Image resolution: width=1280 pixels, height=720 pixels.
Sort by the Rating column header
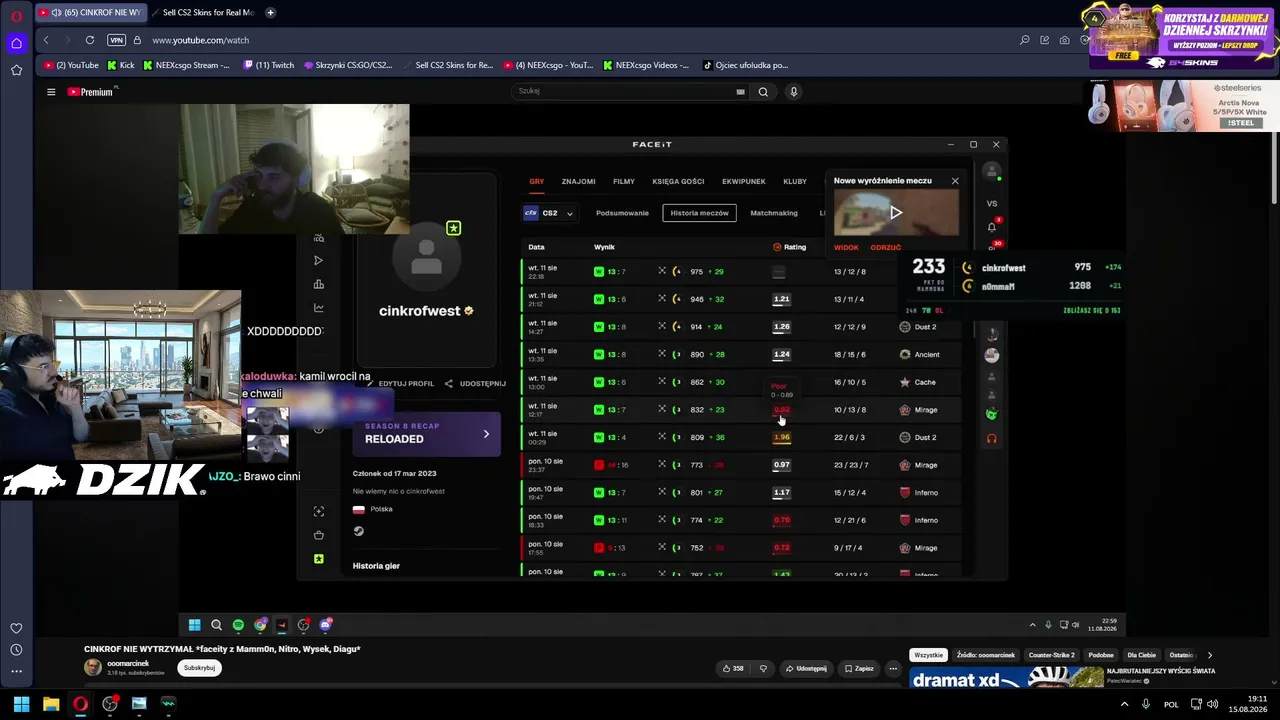click(790, 247)
